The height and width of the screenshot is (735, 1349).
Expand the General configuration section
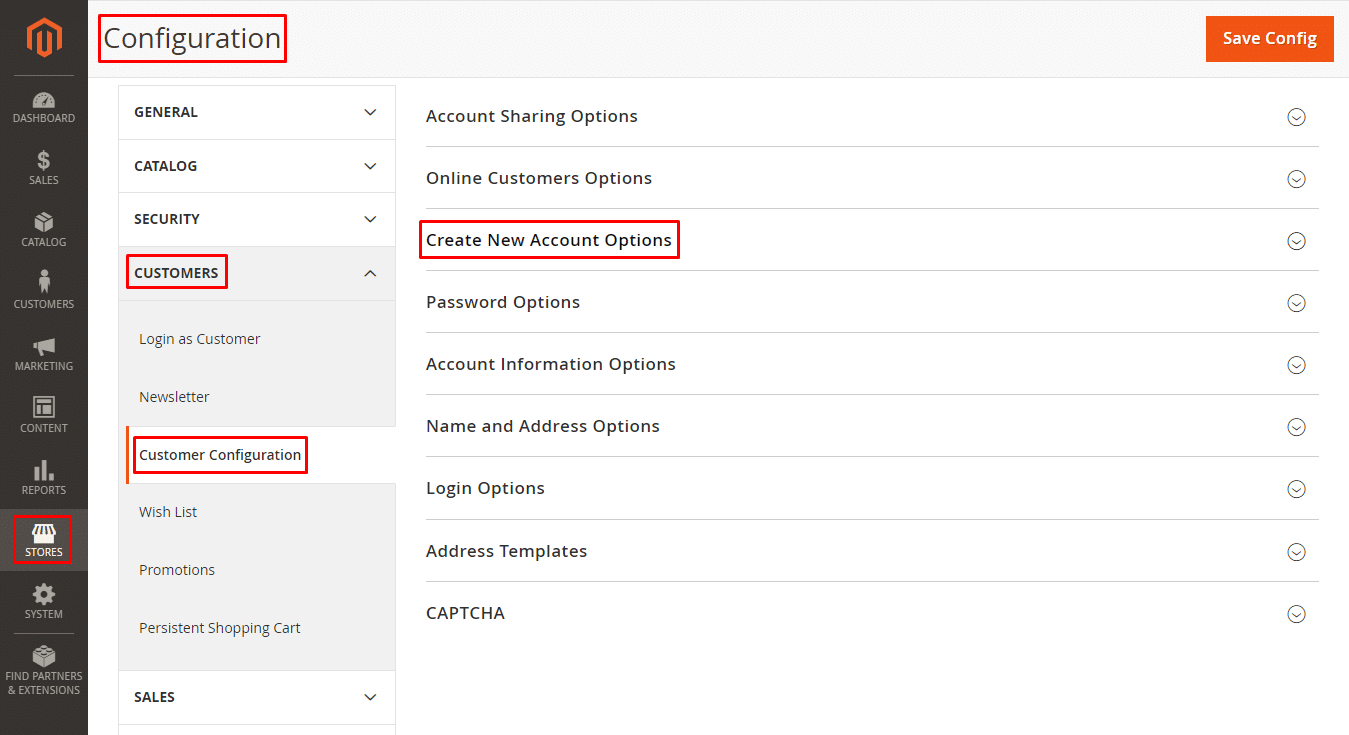click(256, 112)
